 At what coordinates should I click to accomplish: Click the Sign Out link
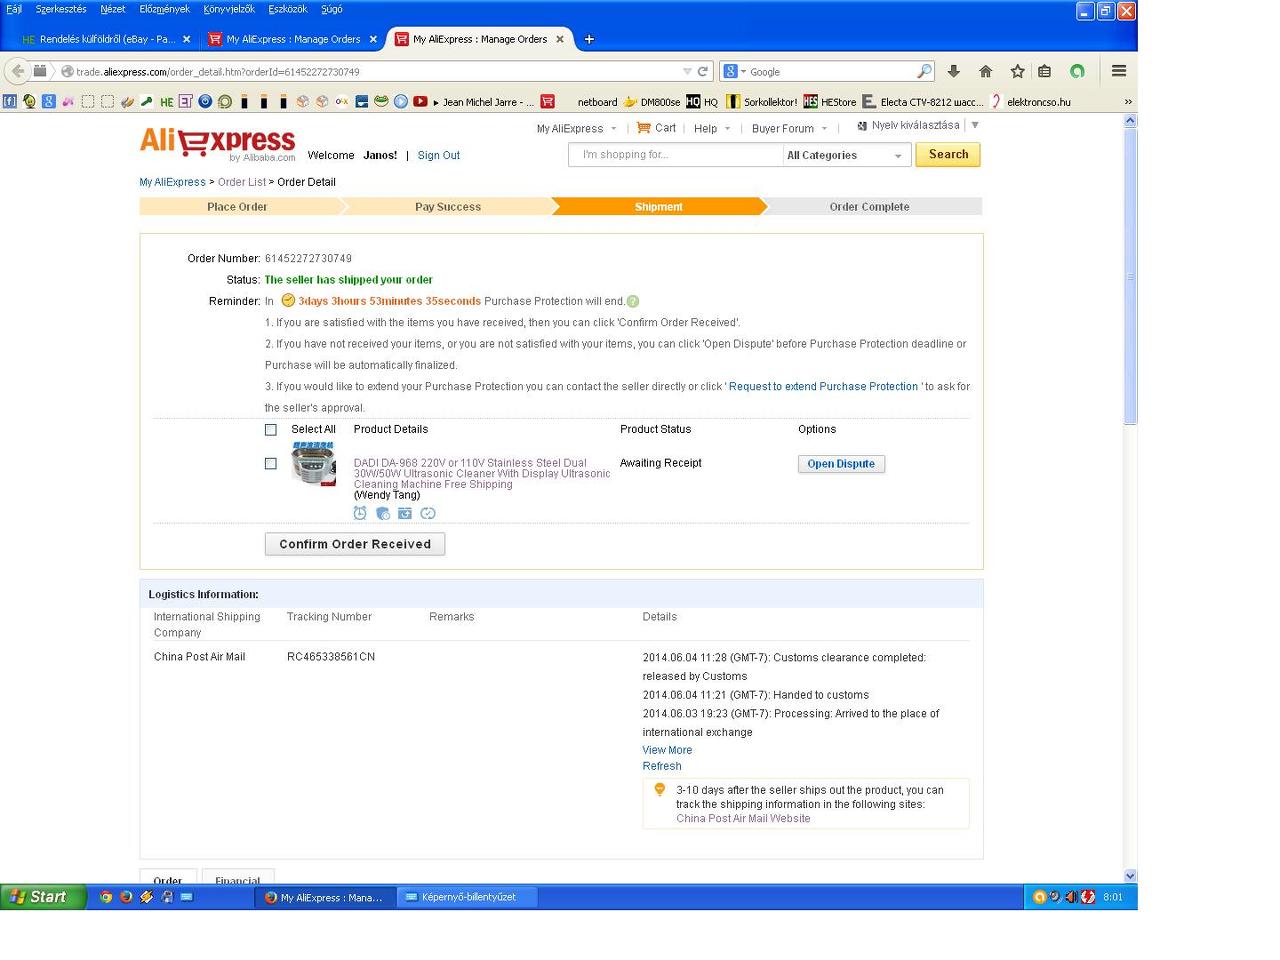click(x=439, y=156)
